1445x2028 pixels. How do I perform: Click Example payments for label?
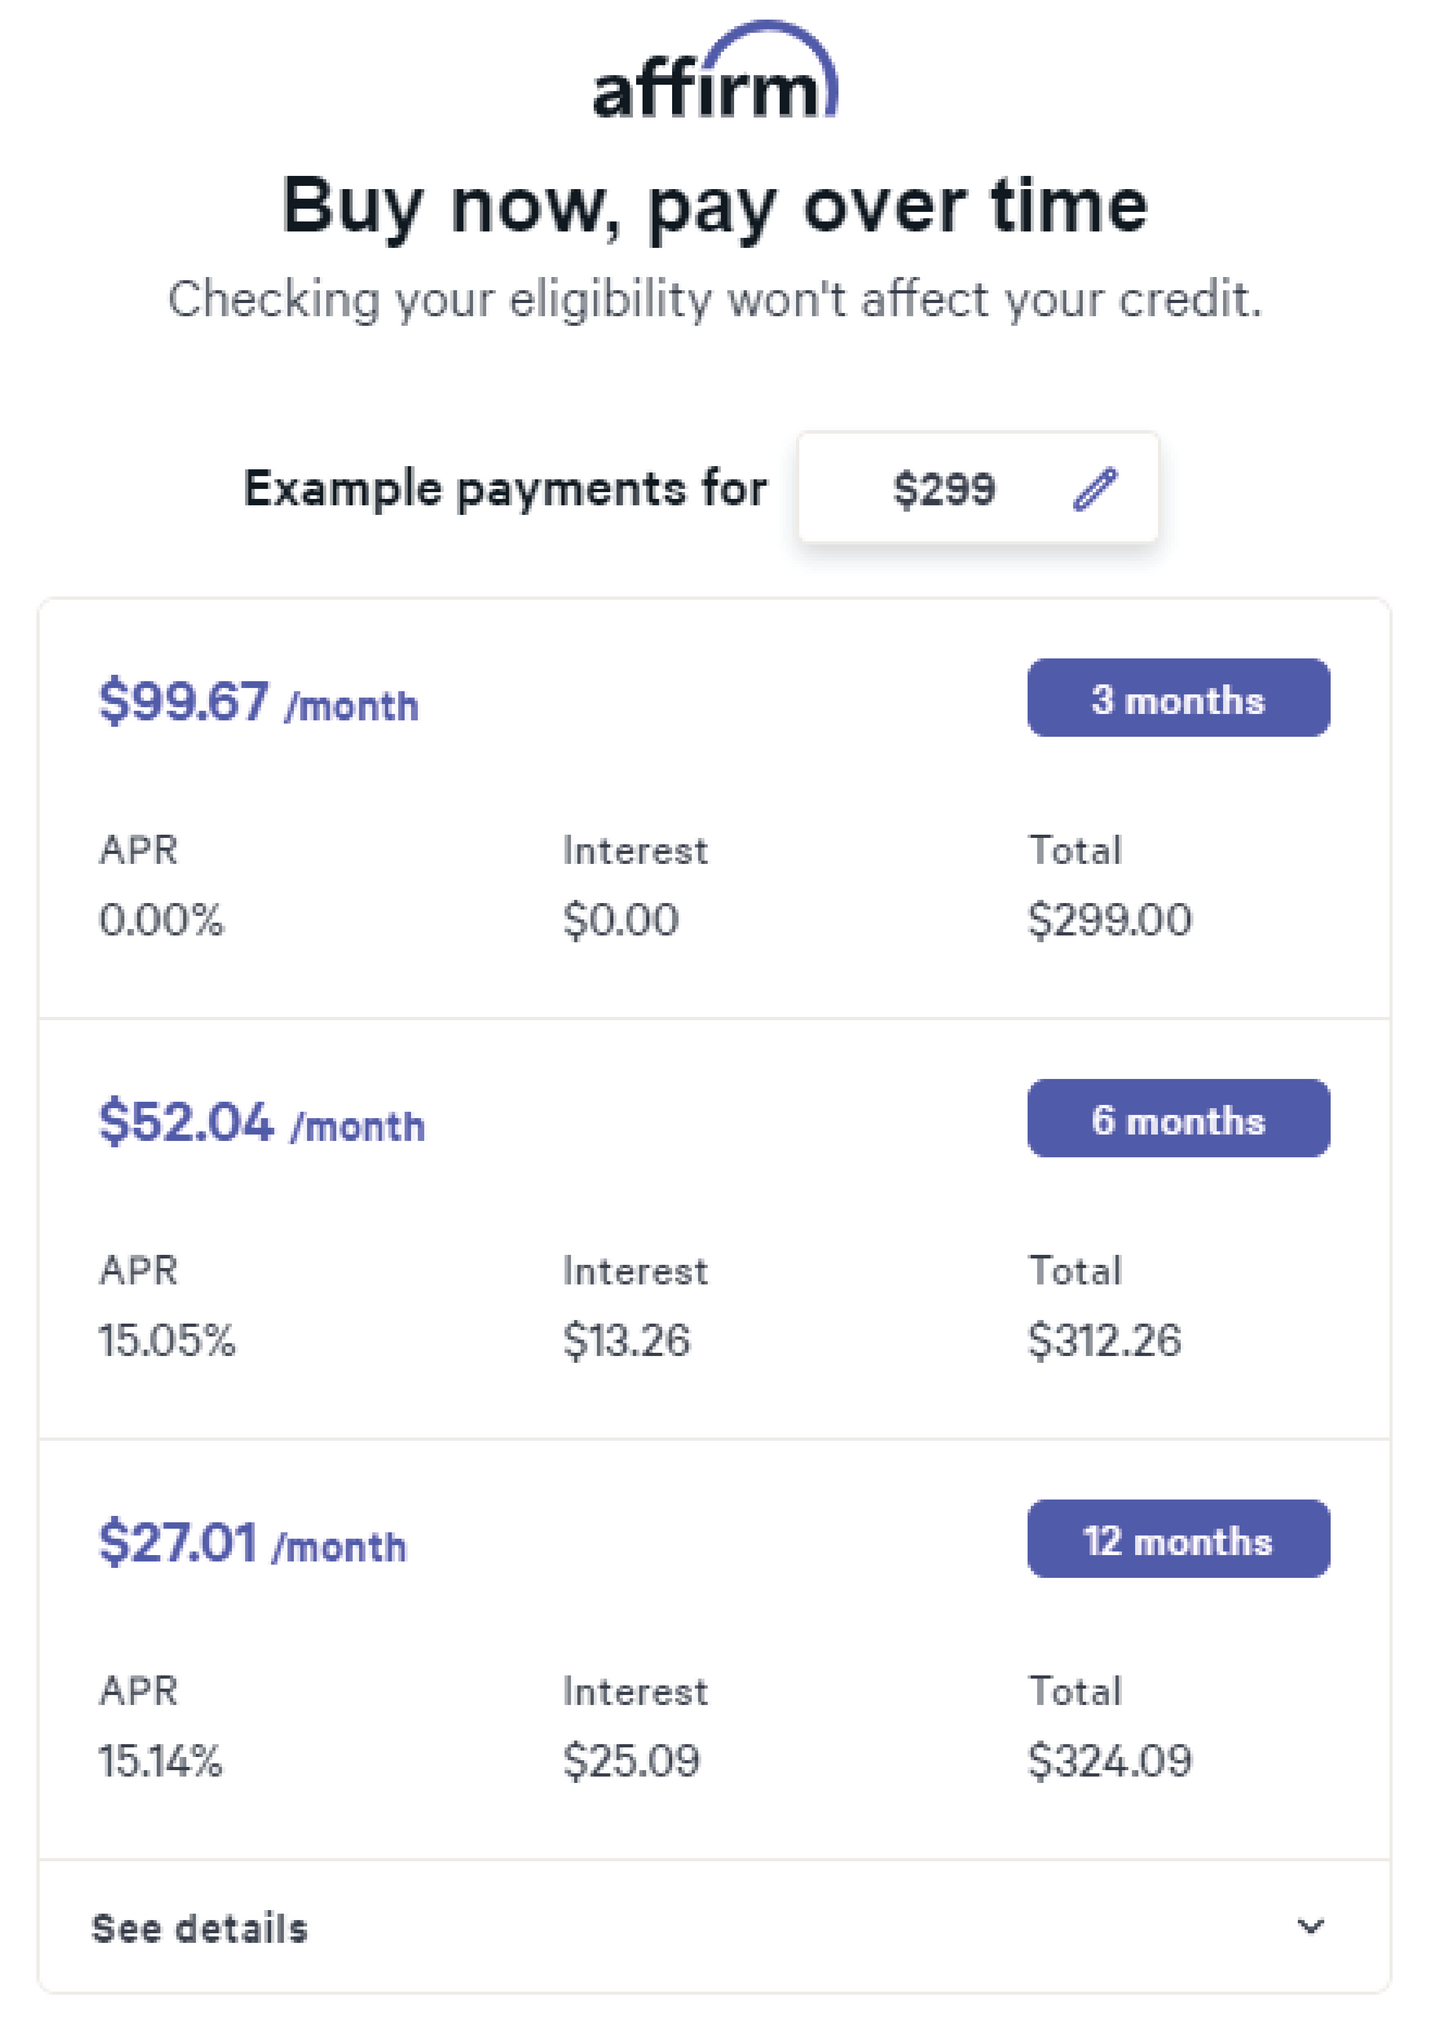pos(506,489)
